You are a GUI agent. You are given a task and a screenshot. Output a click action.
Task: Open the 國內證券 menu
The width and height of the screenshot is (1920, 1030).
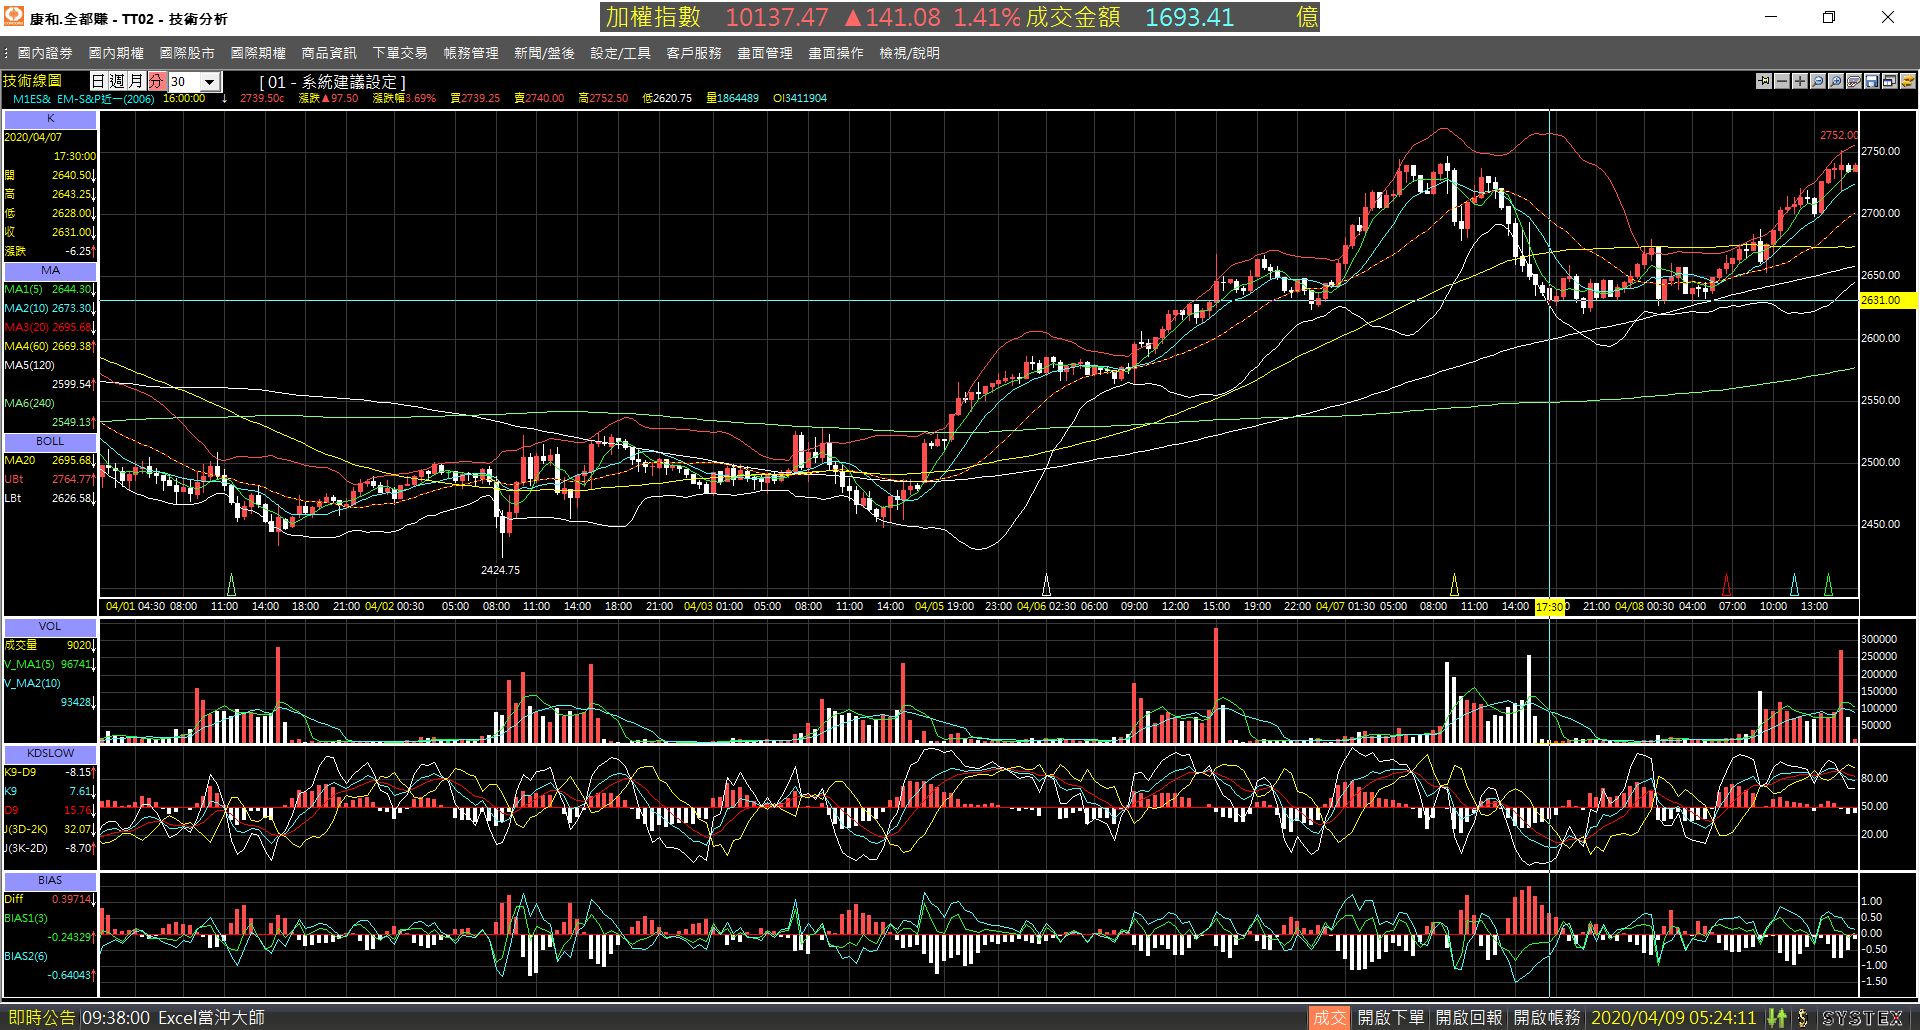tap(45, 53)
